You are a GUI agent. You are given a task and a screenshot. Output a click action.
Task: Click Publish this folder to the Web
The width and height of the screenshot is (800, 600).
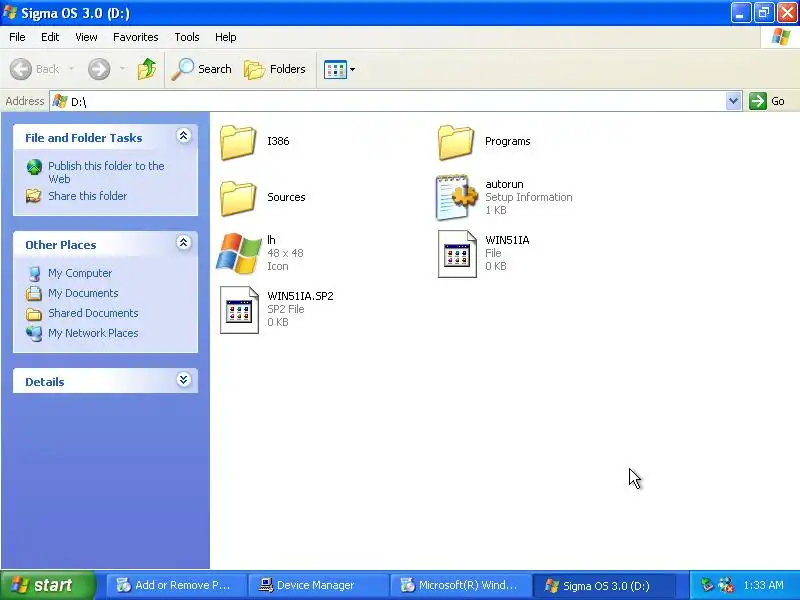[x=106, y=172]
